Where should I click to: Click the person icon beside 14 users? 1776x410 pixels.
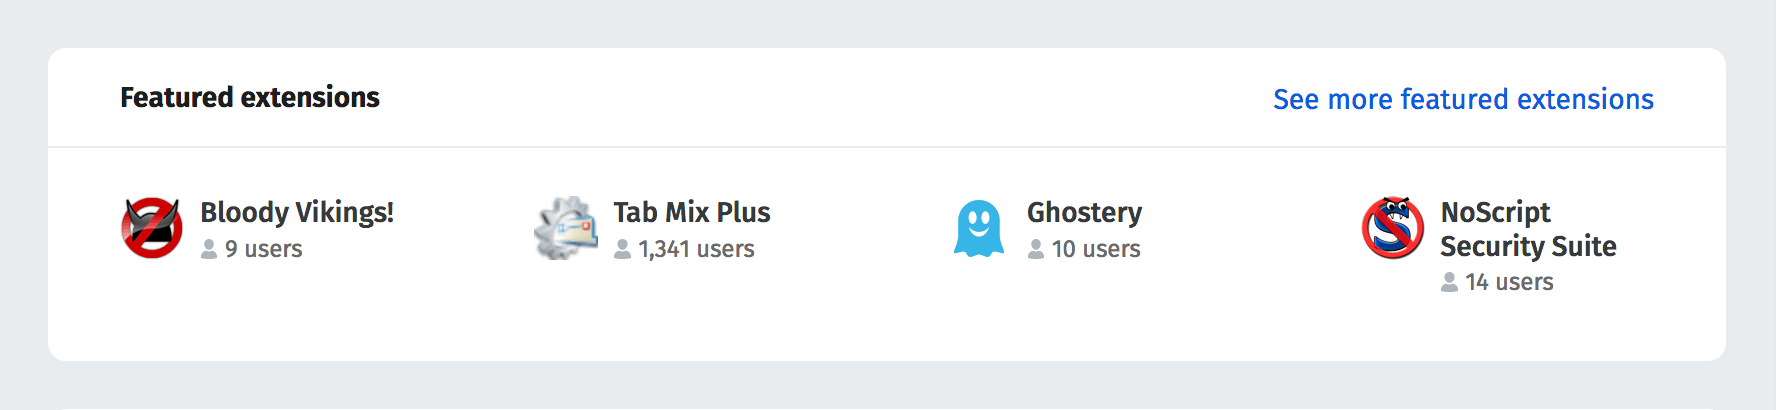coord(1449,283)
